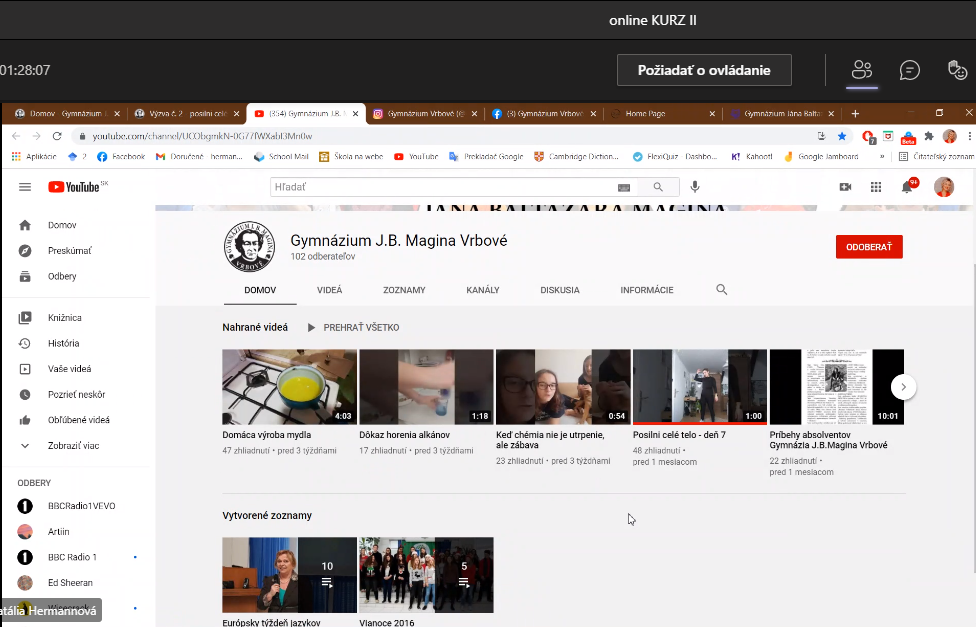Open Obľúbené videá in the sidebar

pyautogui.click(x=76, y=420)
